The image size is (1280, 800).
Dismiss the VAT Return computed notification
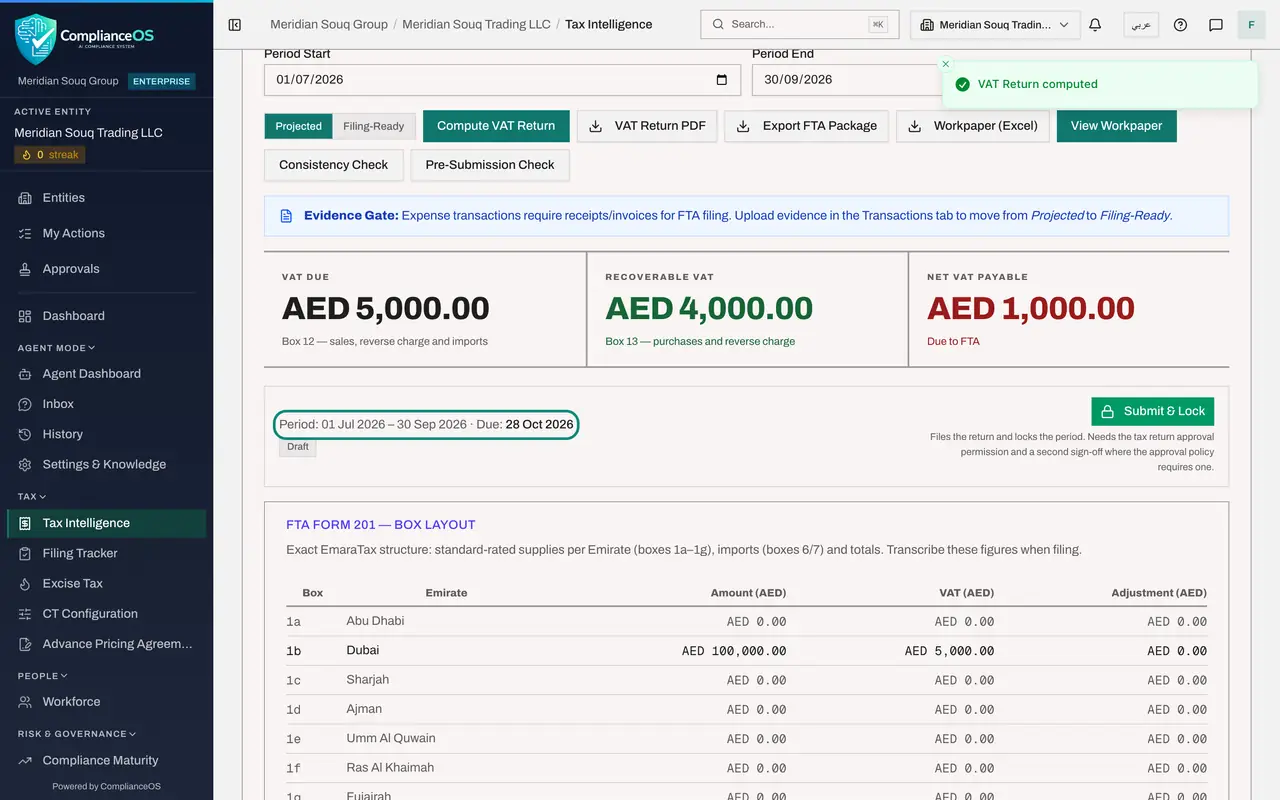coord(946,64)
